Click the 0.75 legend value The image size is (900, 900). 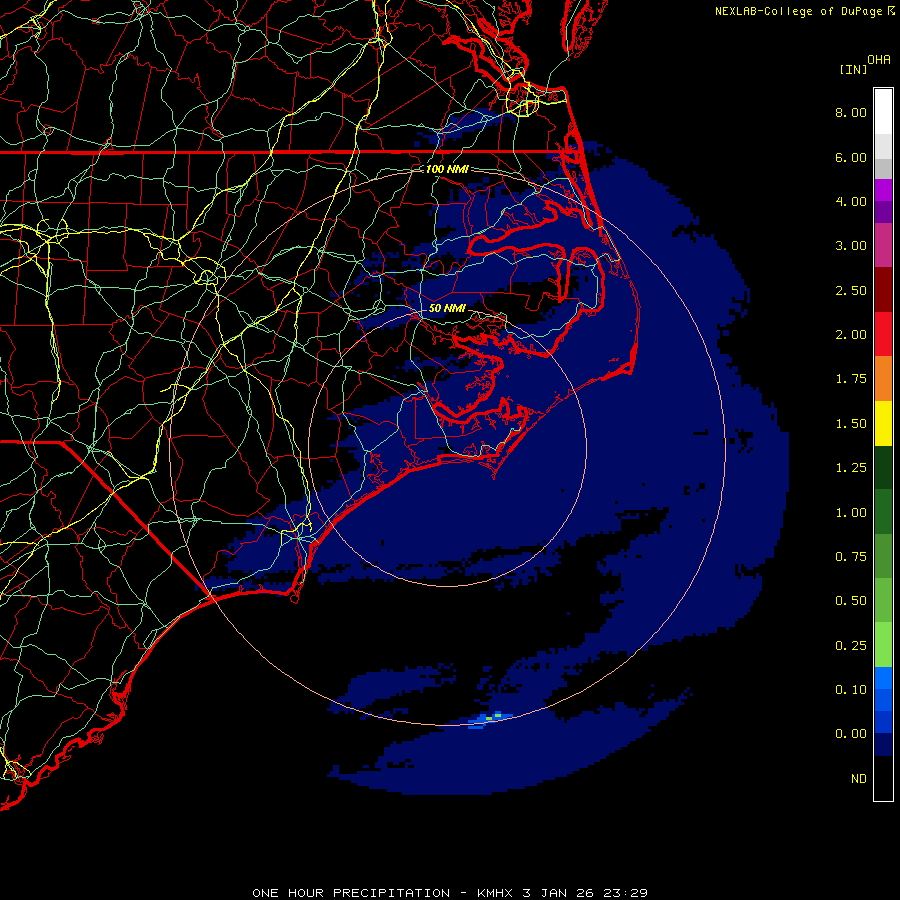851,557
